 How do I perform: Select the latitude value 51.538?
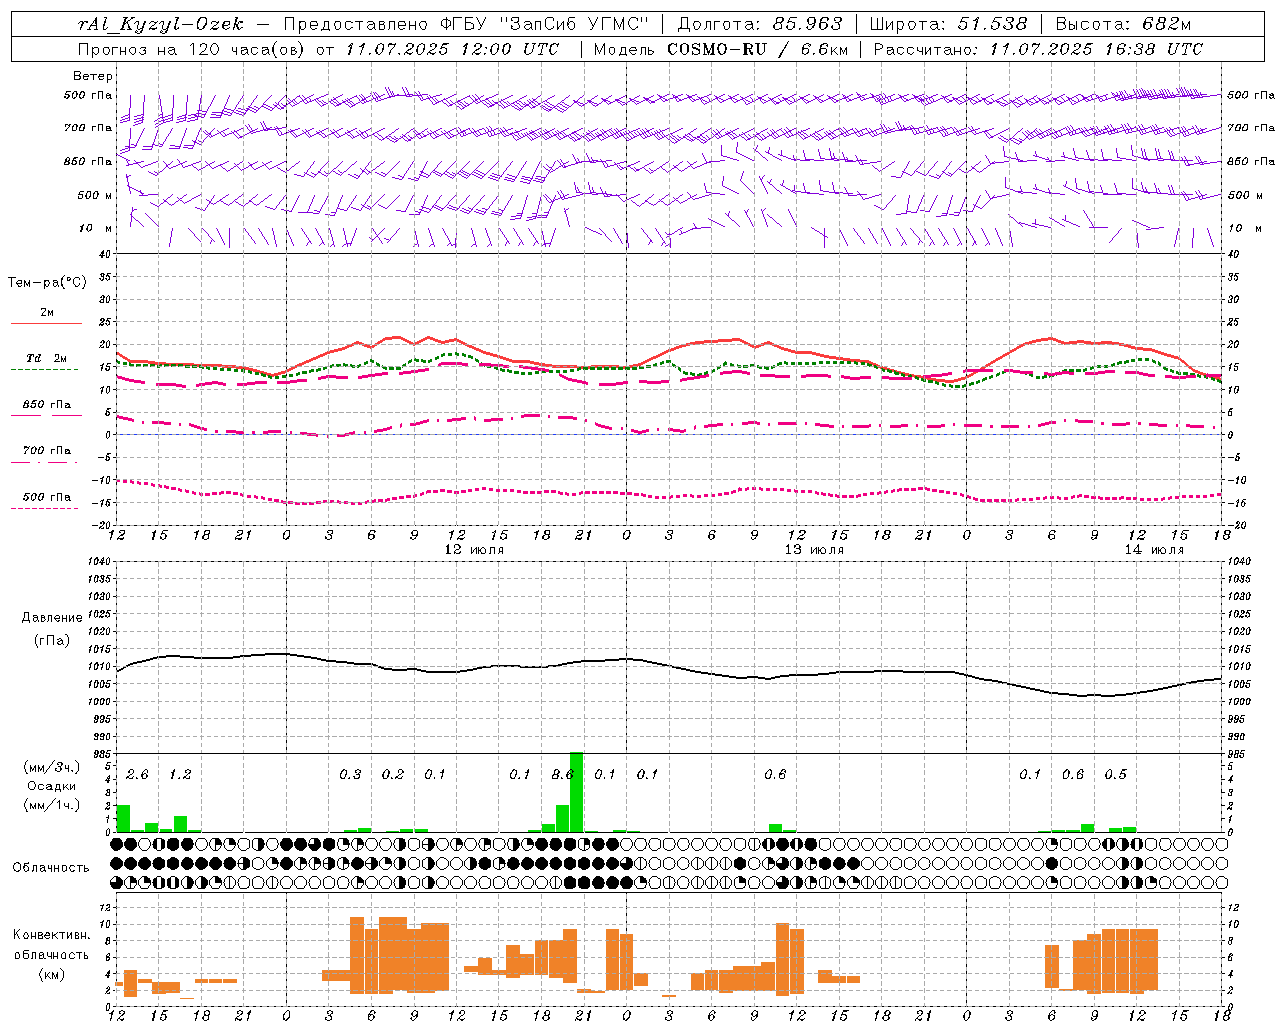tap(993, 24)
